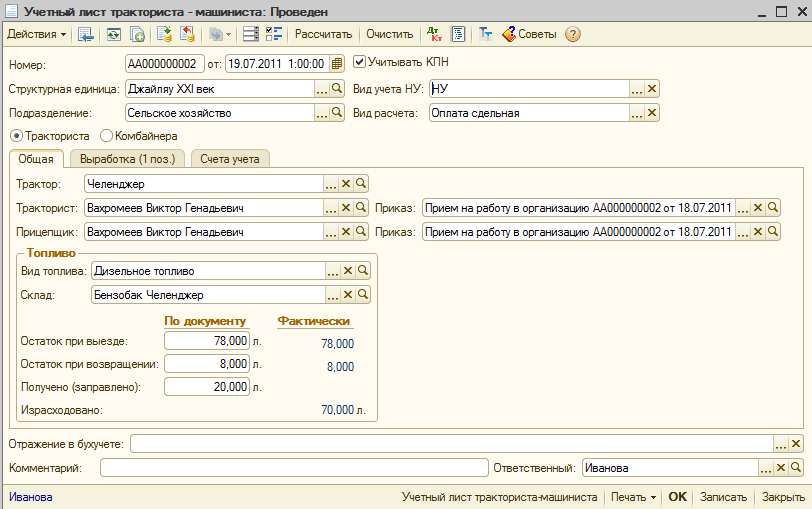Viewport: 812px width, 509px height.
Task: Open the Счета учета tab
Action: tap(229, 159)
